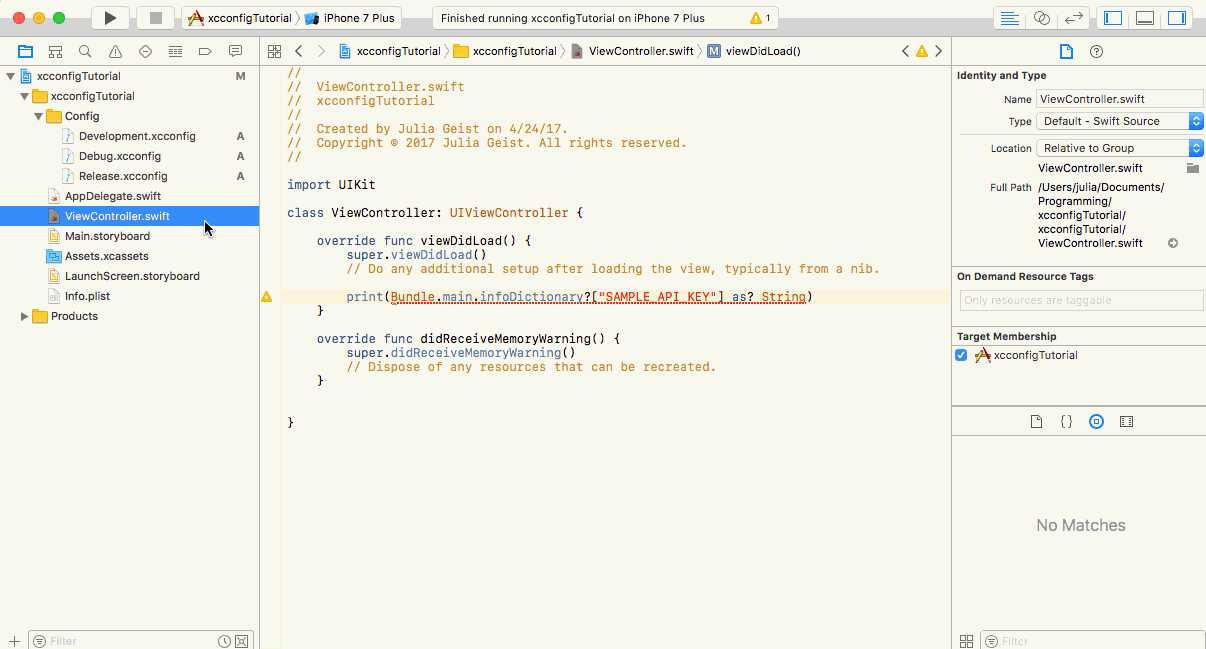1206x649 pixels.
Task: Toggle library icon grid view
Action: 966,641
